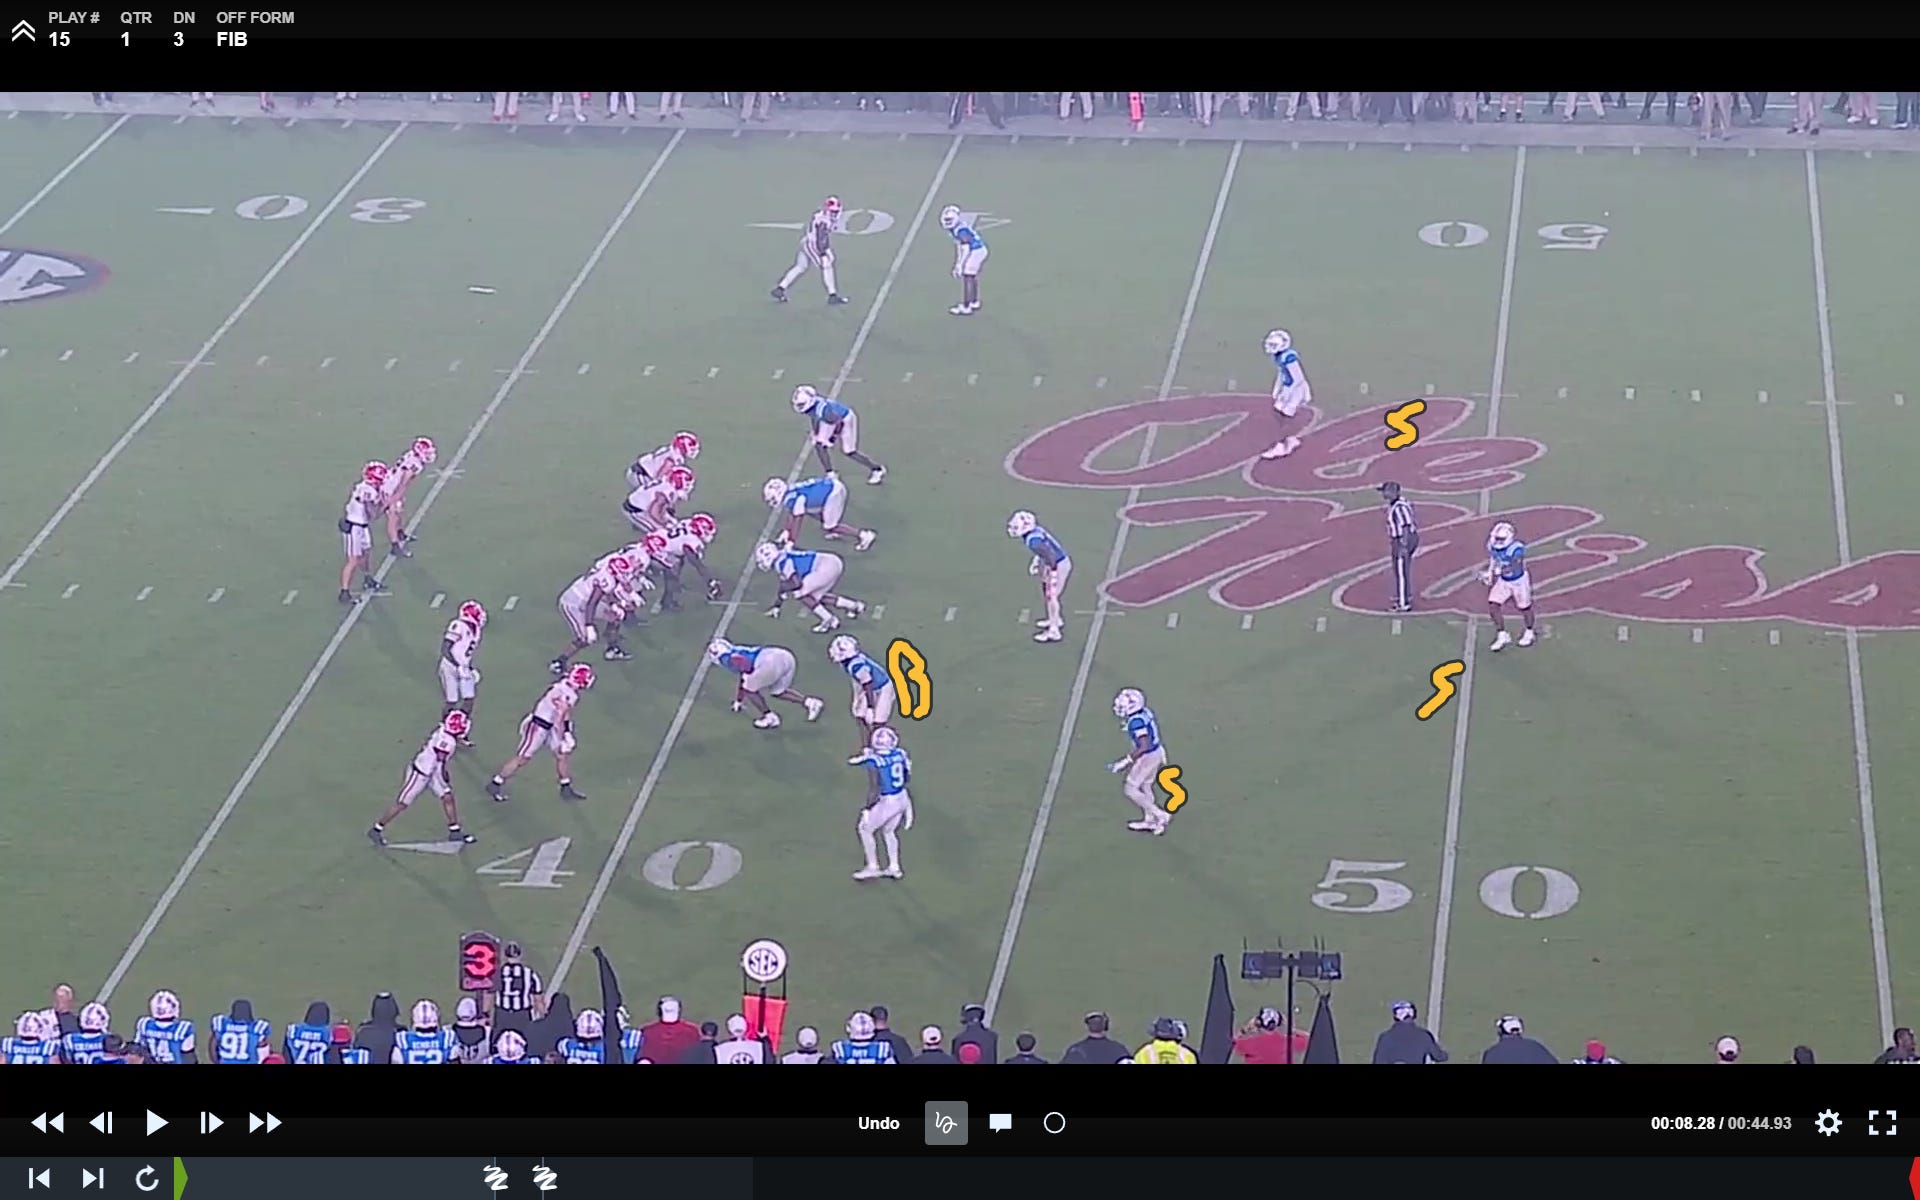Screen dimensions: 1920x1200
Task: Skip to the previous clip
Action: (x=39, y=1178)
